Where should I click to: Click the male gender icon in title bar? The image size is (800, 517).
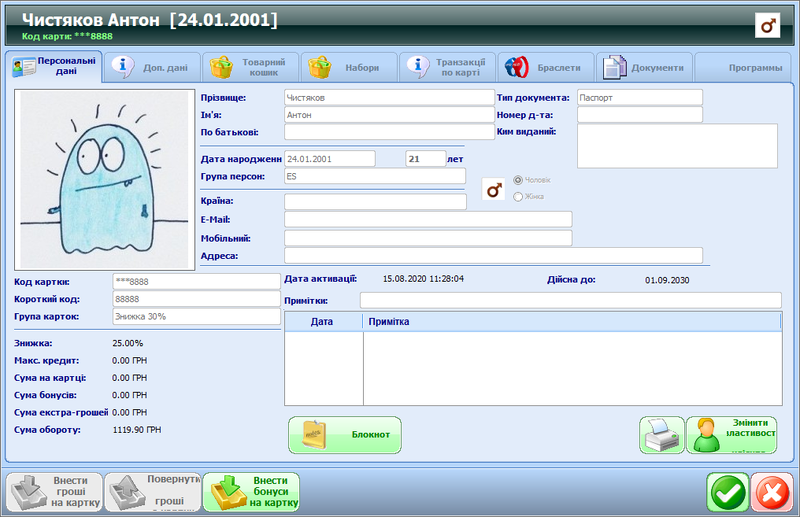(x=769, y=26)
